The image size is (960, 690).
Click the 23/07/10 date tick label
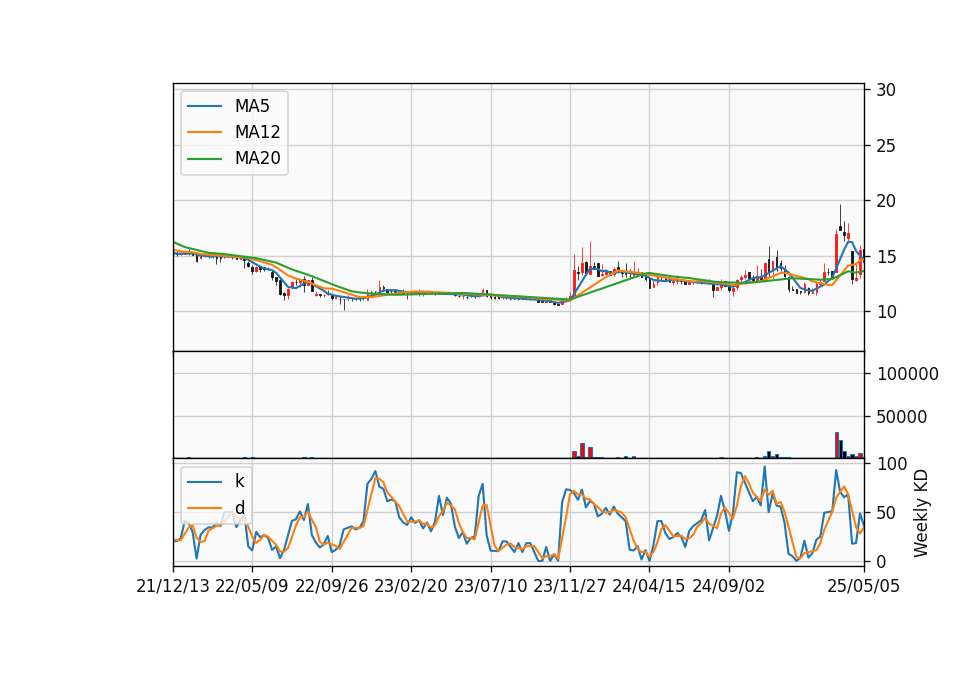490,586
